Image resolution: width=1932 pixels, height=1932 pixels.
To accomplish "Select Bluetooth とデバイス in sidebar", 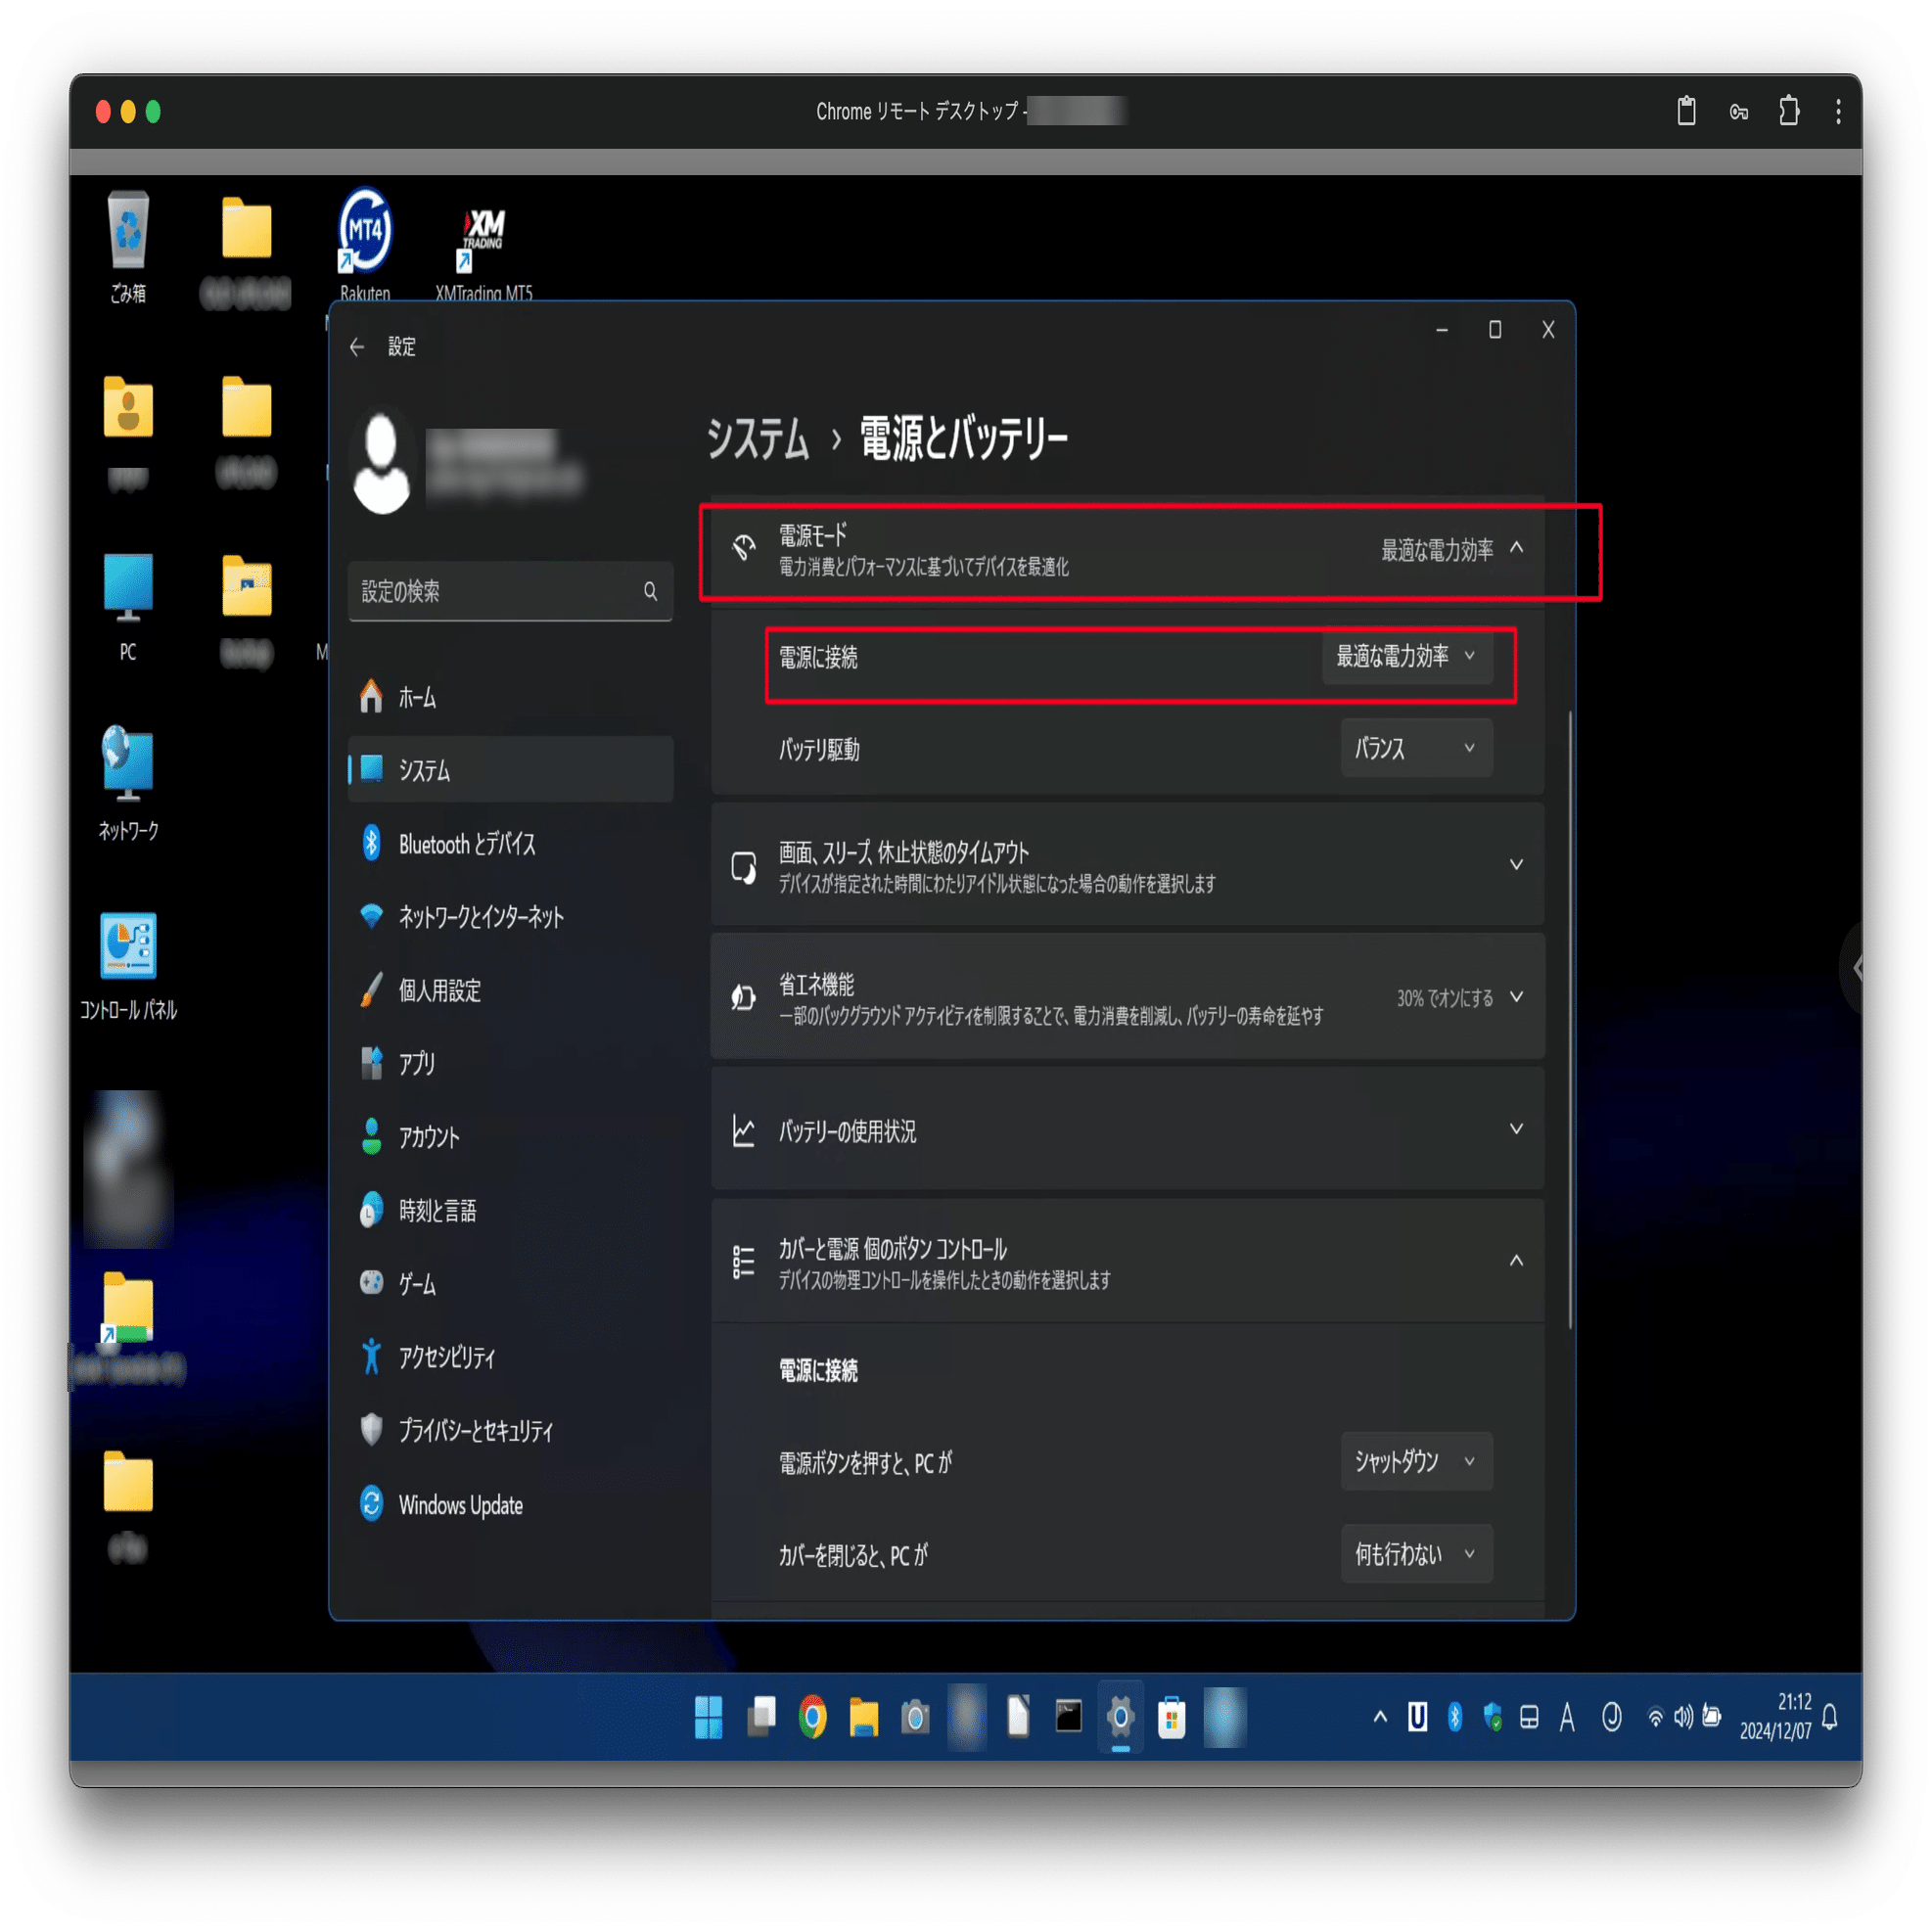I will pyautogui.click(x=466, y=844).
